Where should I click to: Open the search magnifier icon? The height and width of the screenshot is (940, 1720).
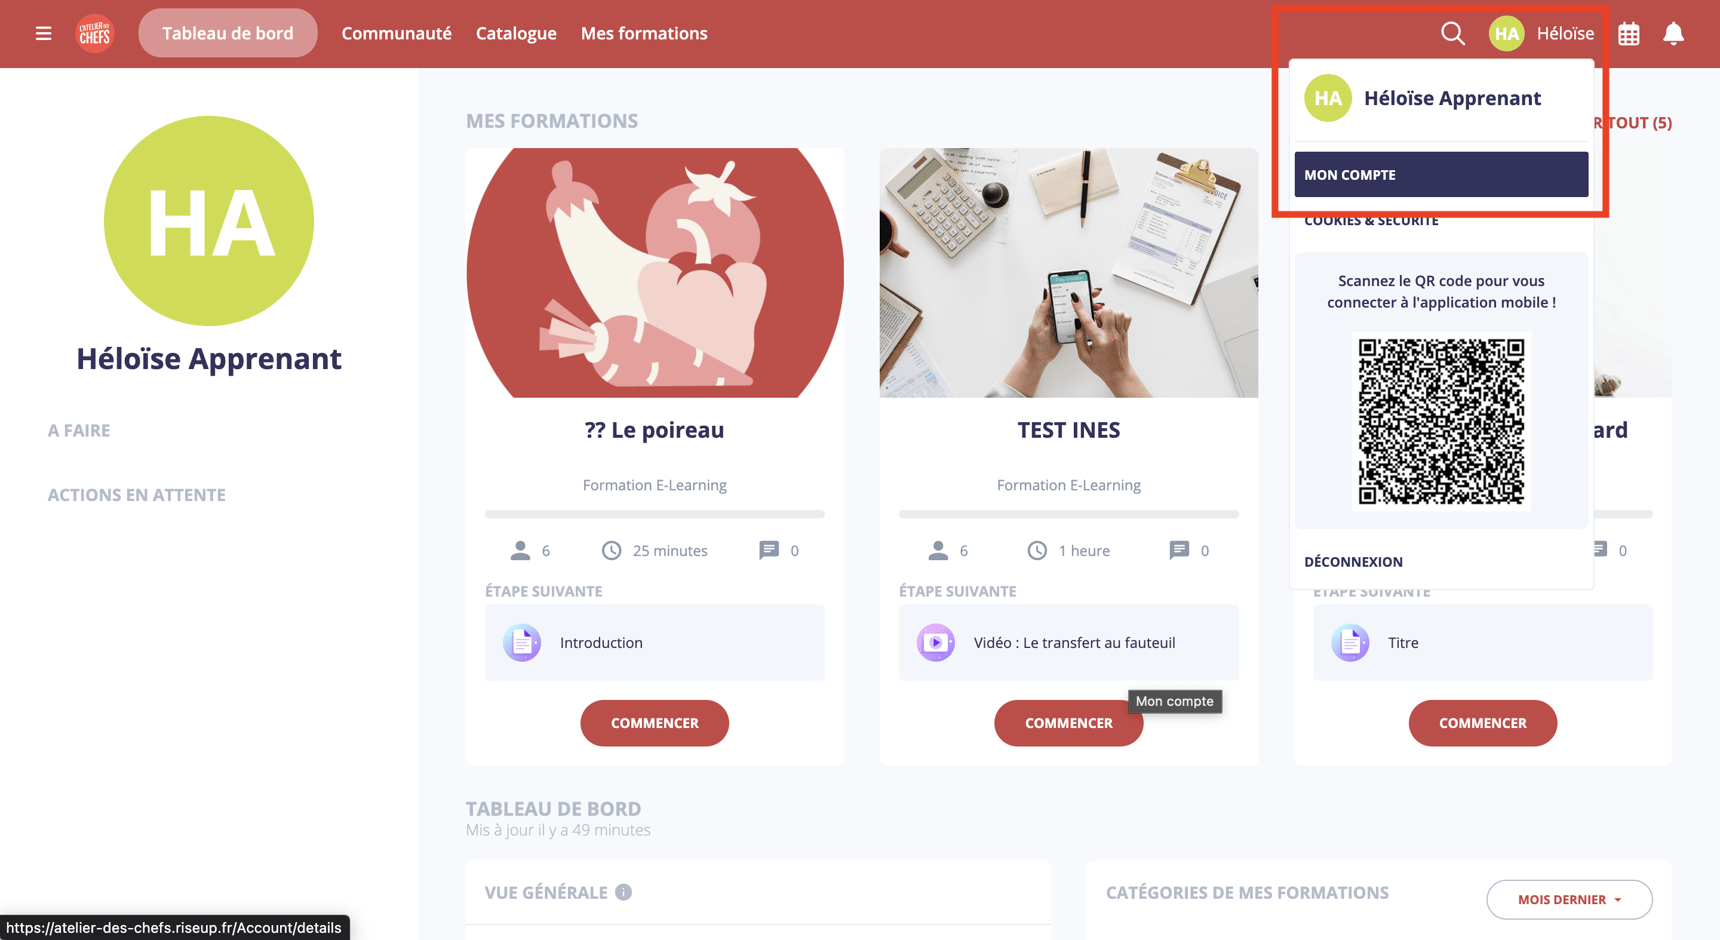[1452, 34]
